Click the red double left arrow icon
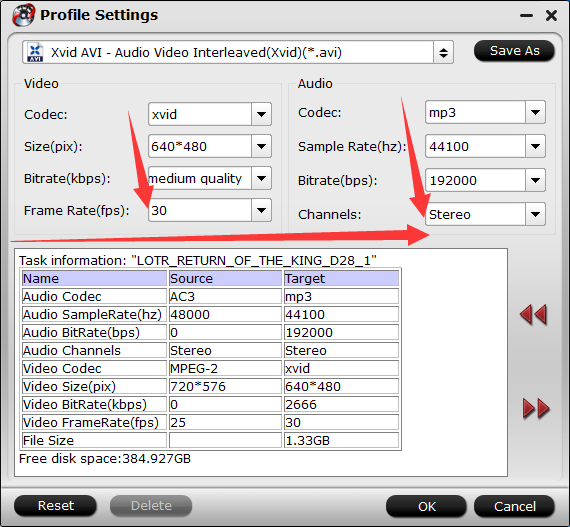Image resolution: width=570 pixels, height=527 pixels. [x=533, y=314]
